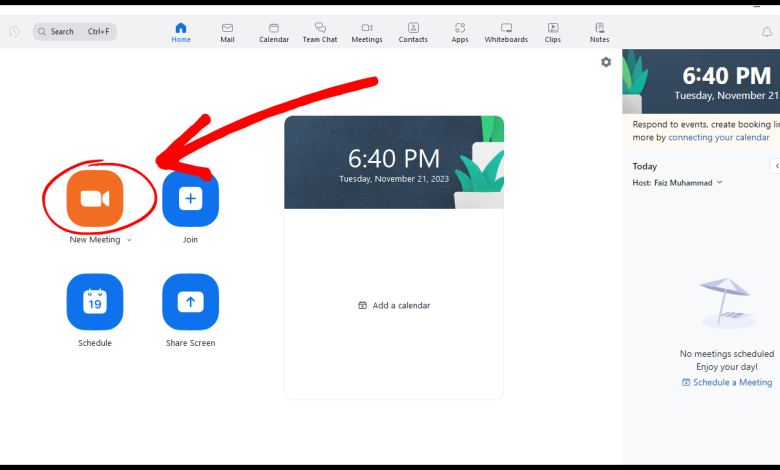Open the Whiteboards tab
The image size is (780, 470).
(x=506, y=32)
